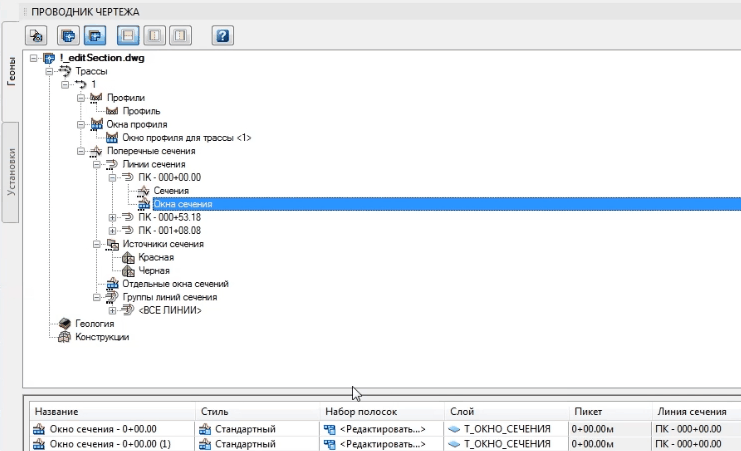Click icon of Окно профиля для трассы <1>
Screen dimensions: 741x451
[x=112, y=138]
